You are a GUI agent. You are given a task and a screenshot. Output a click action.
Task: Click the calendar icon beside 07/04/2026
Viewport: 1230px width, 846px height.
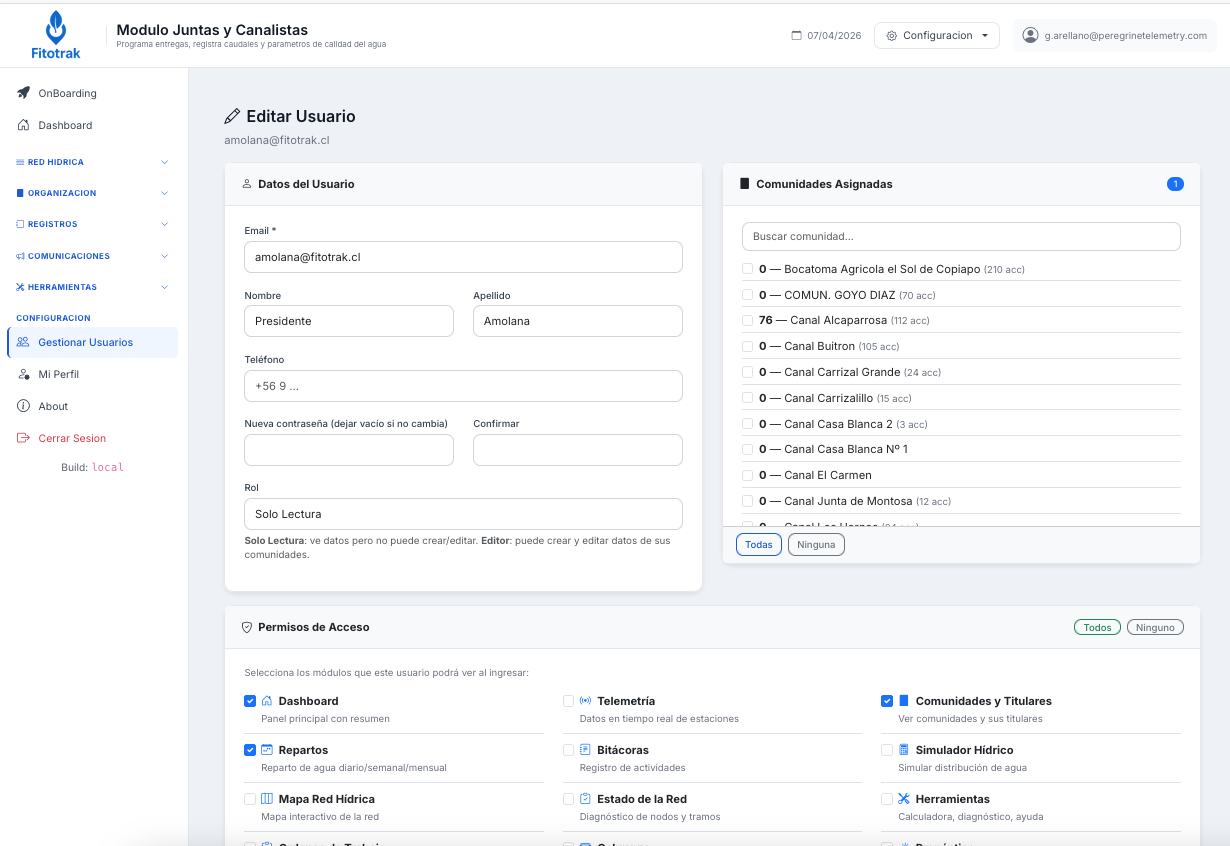tap(796, 36)
